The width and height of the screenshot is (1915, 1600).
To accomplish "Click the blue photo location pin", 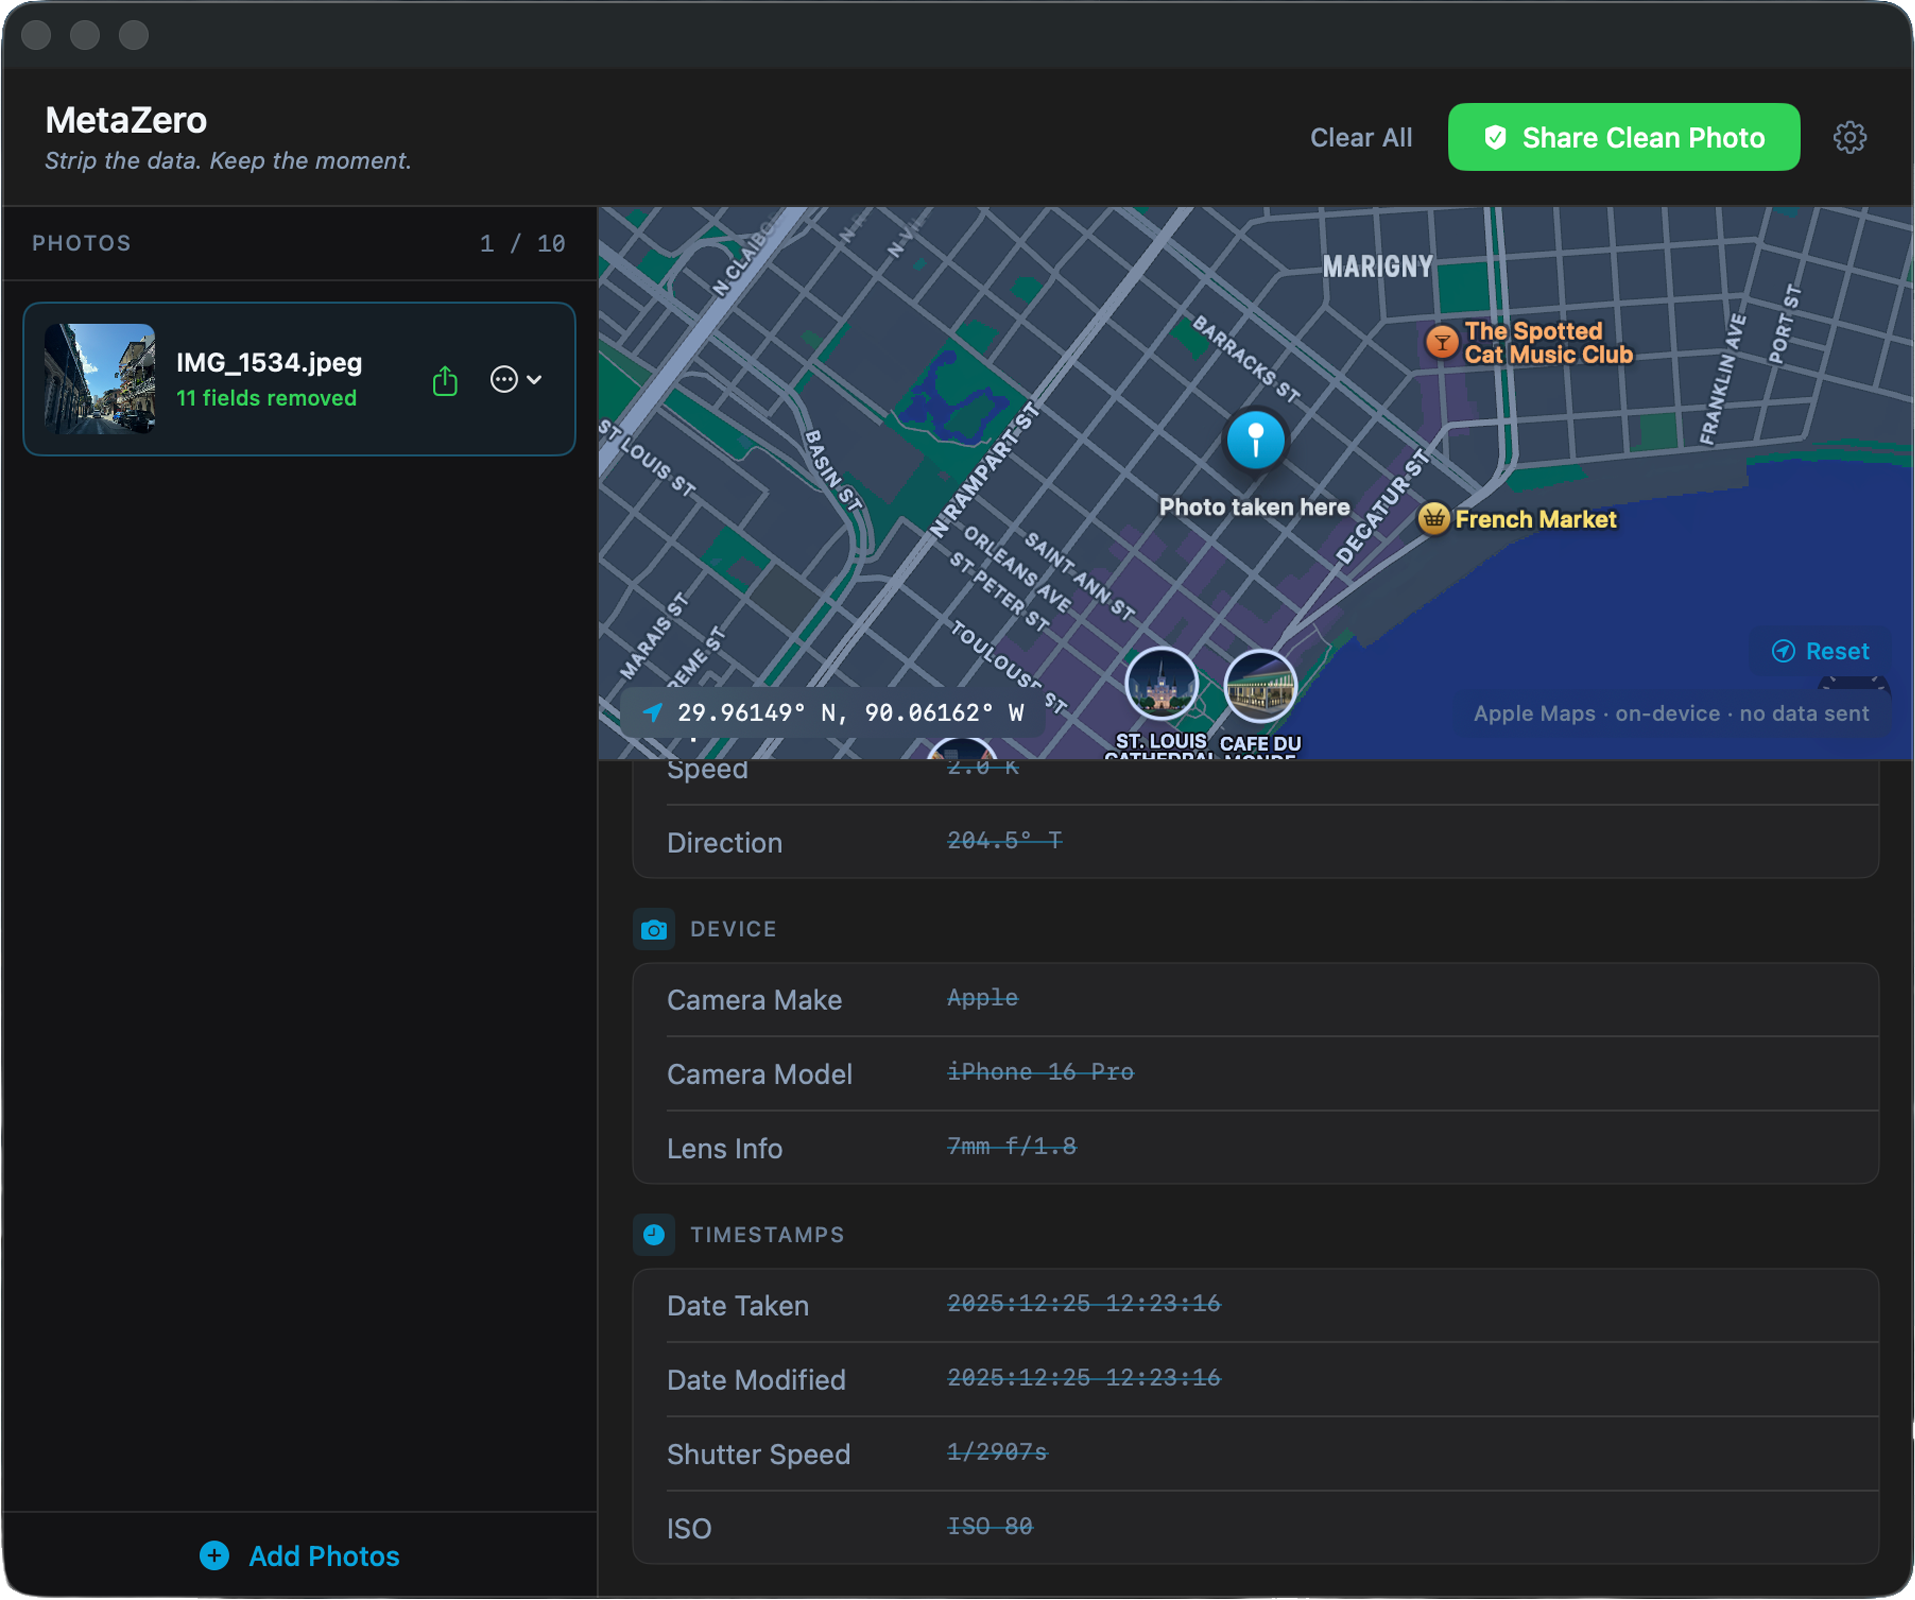I will coord(1255,440).
